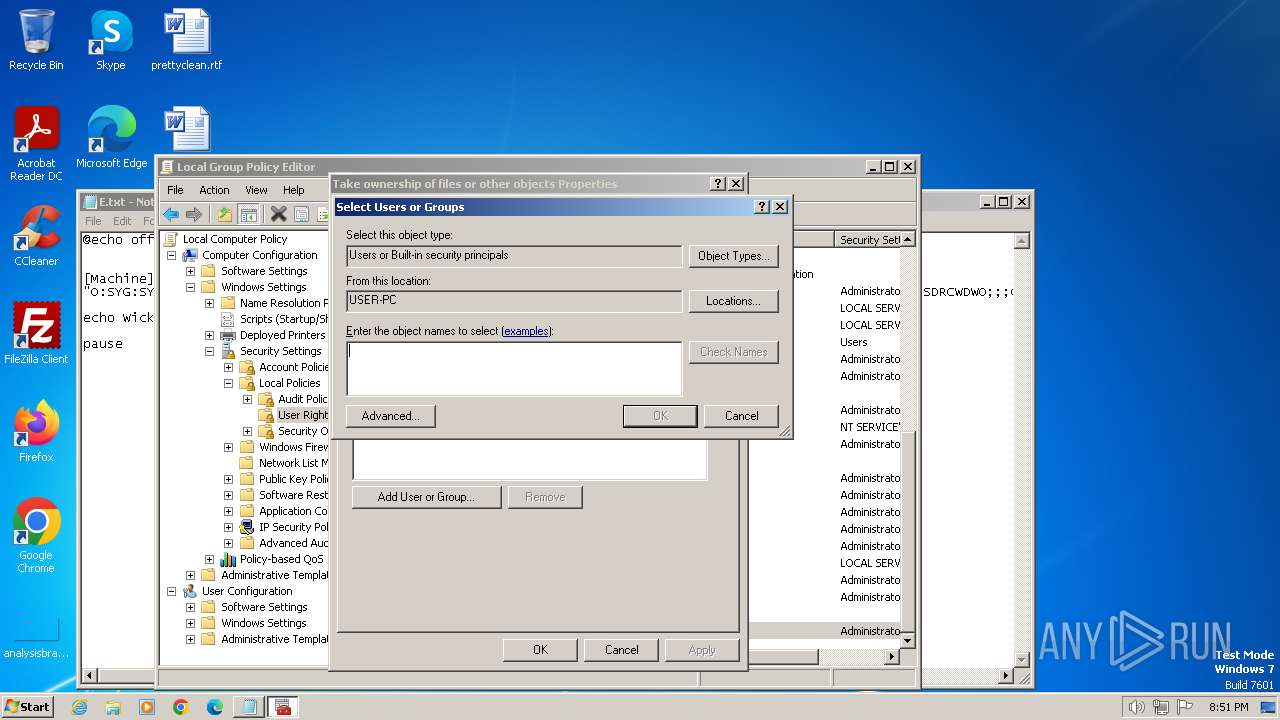Click scroll down arrow in policy list
Screen dimensions: 1280x720
908,640
